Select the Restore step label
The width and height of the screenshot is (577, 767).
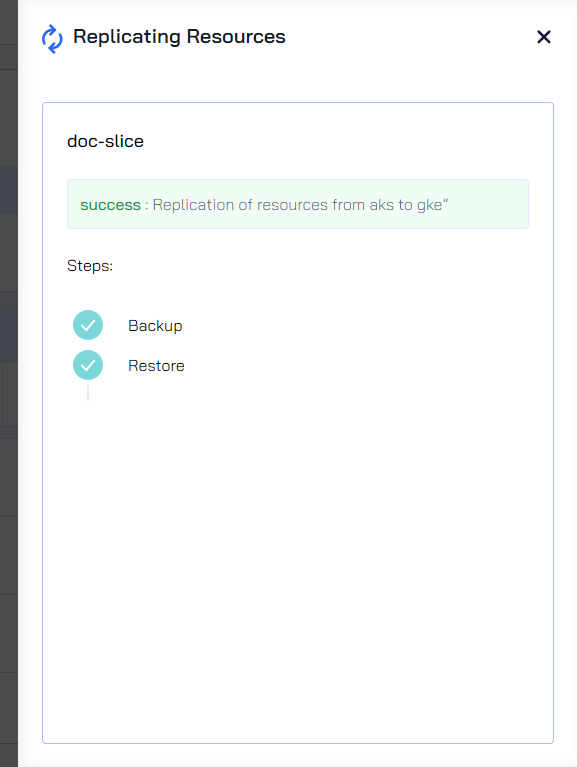(156, 365)
